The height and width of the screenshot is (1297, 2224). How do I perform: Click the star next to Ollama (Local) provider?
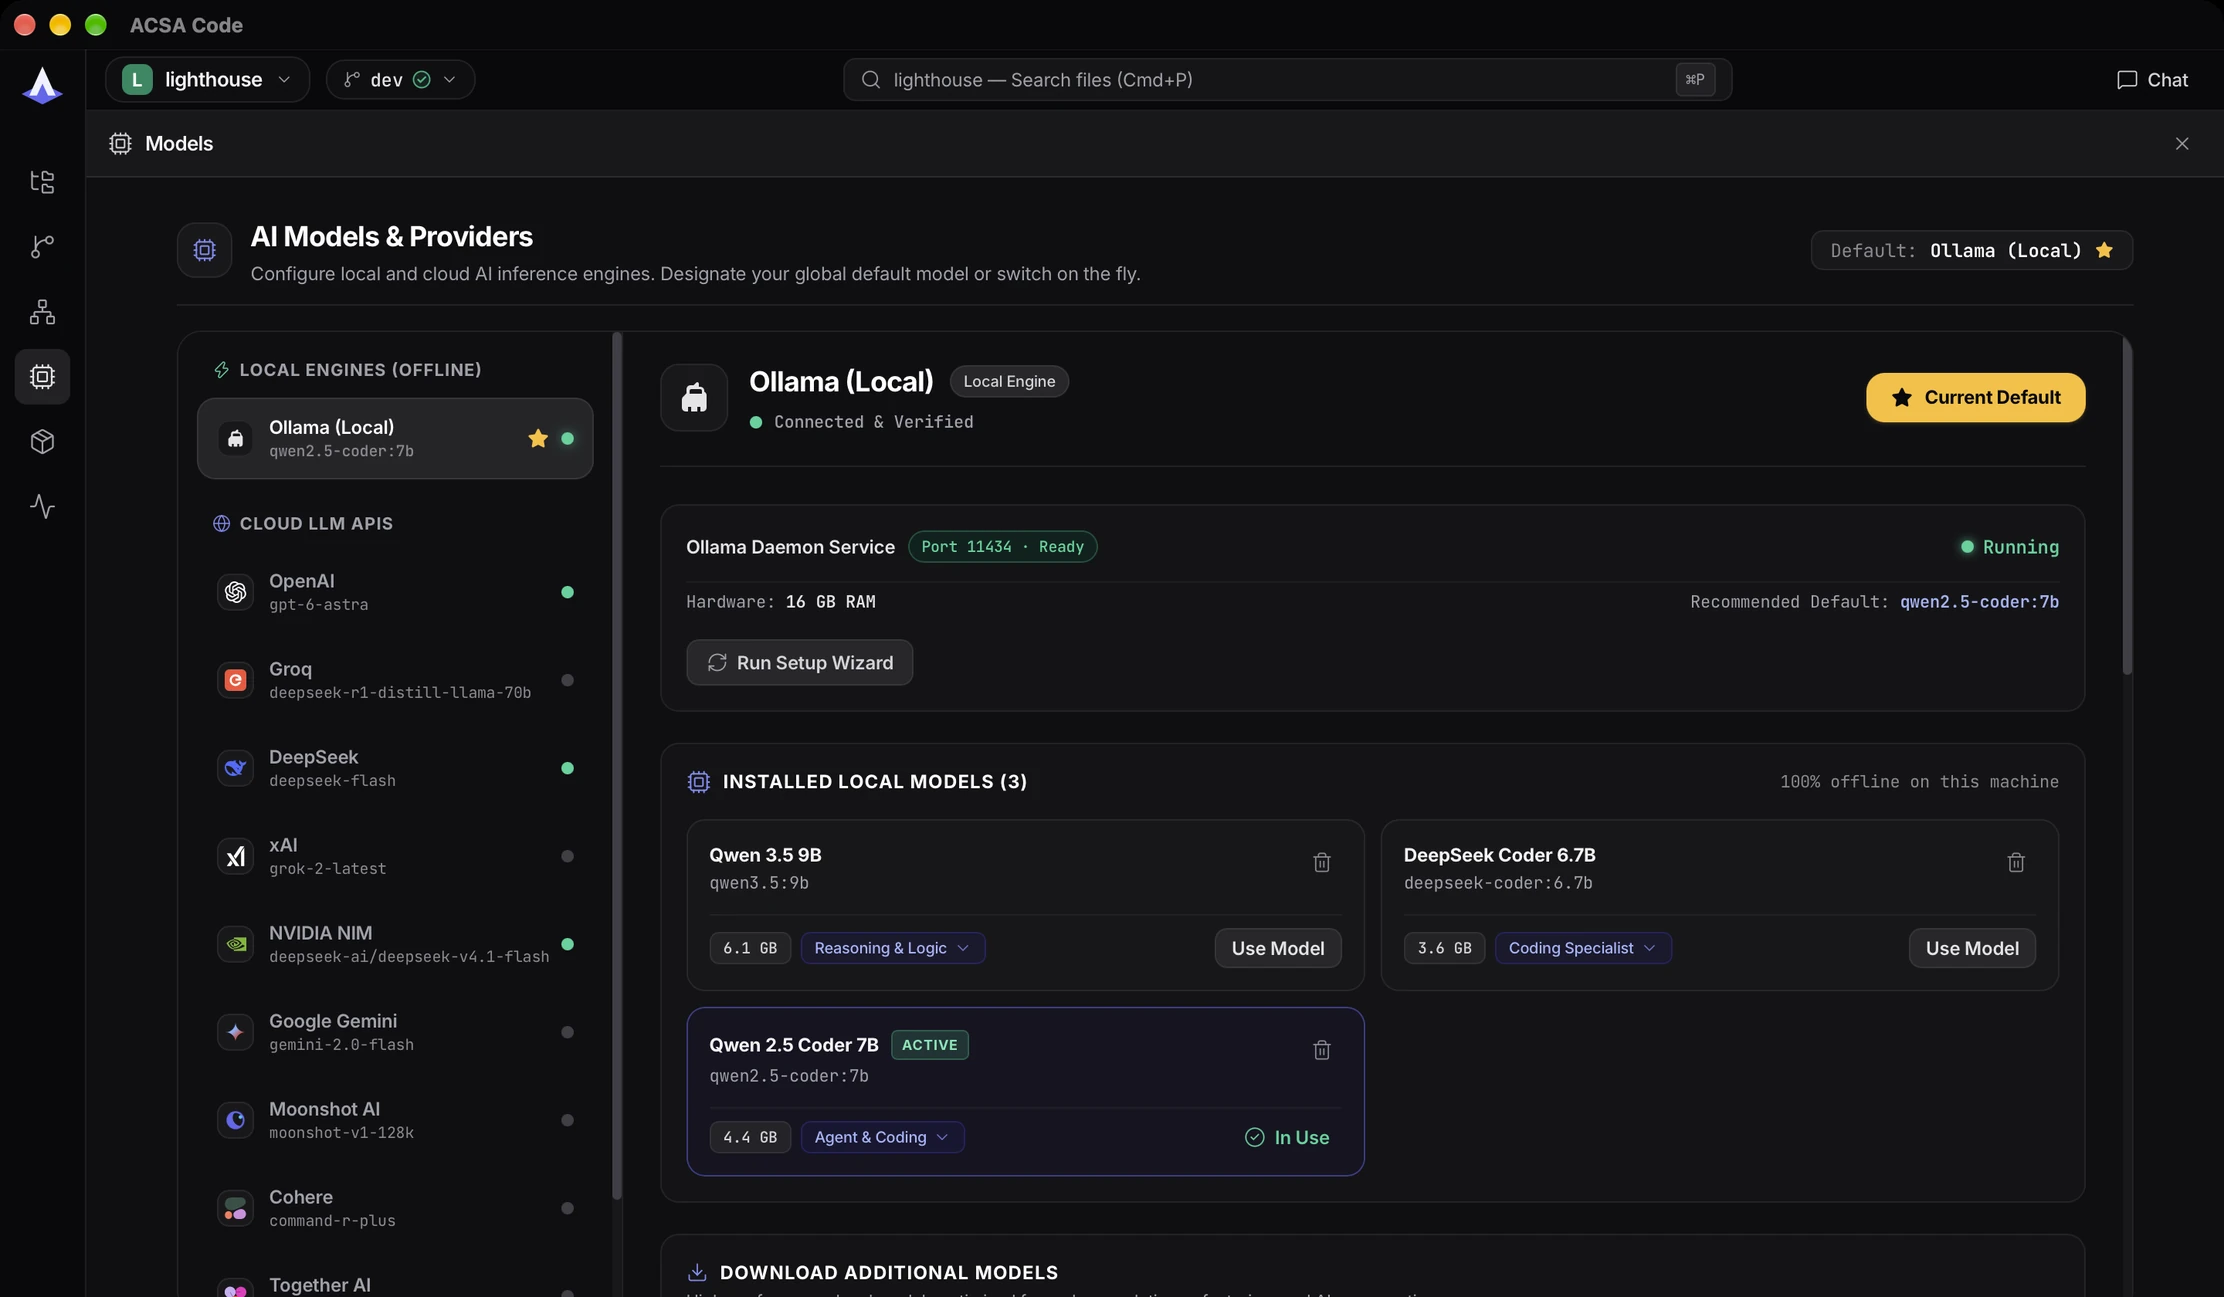pyautogui.click(x=538, y=438)
